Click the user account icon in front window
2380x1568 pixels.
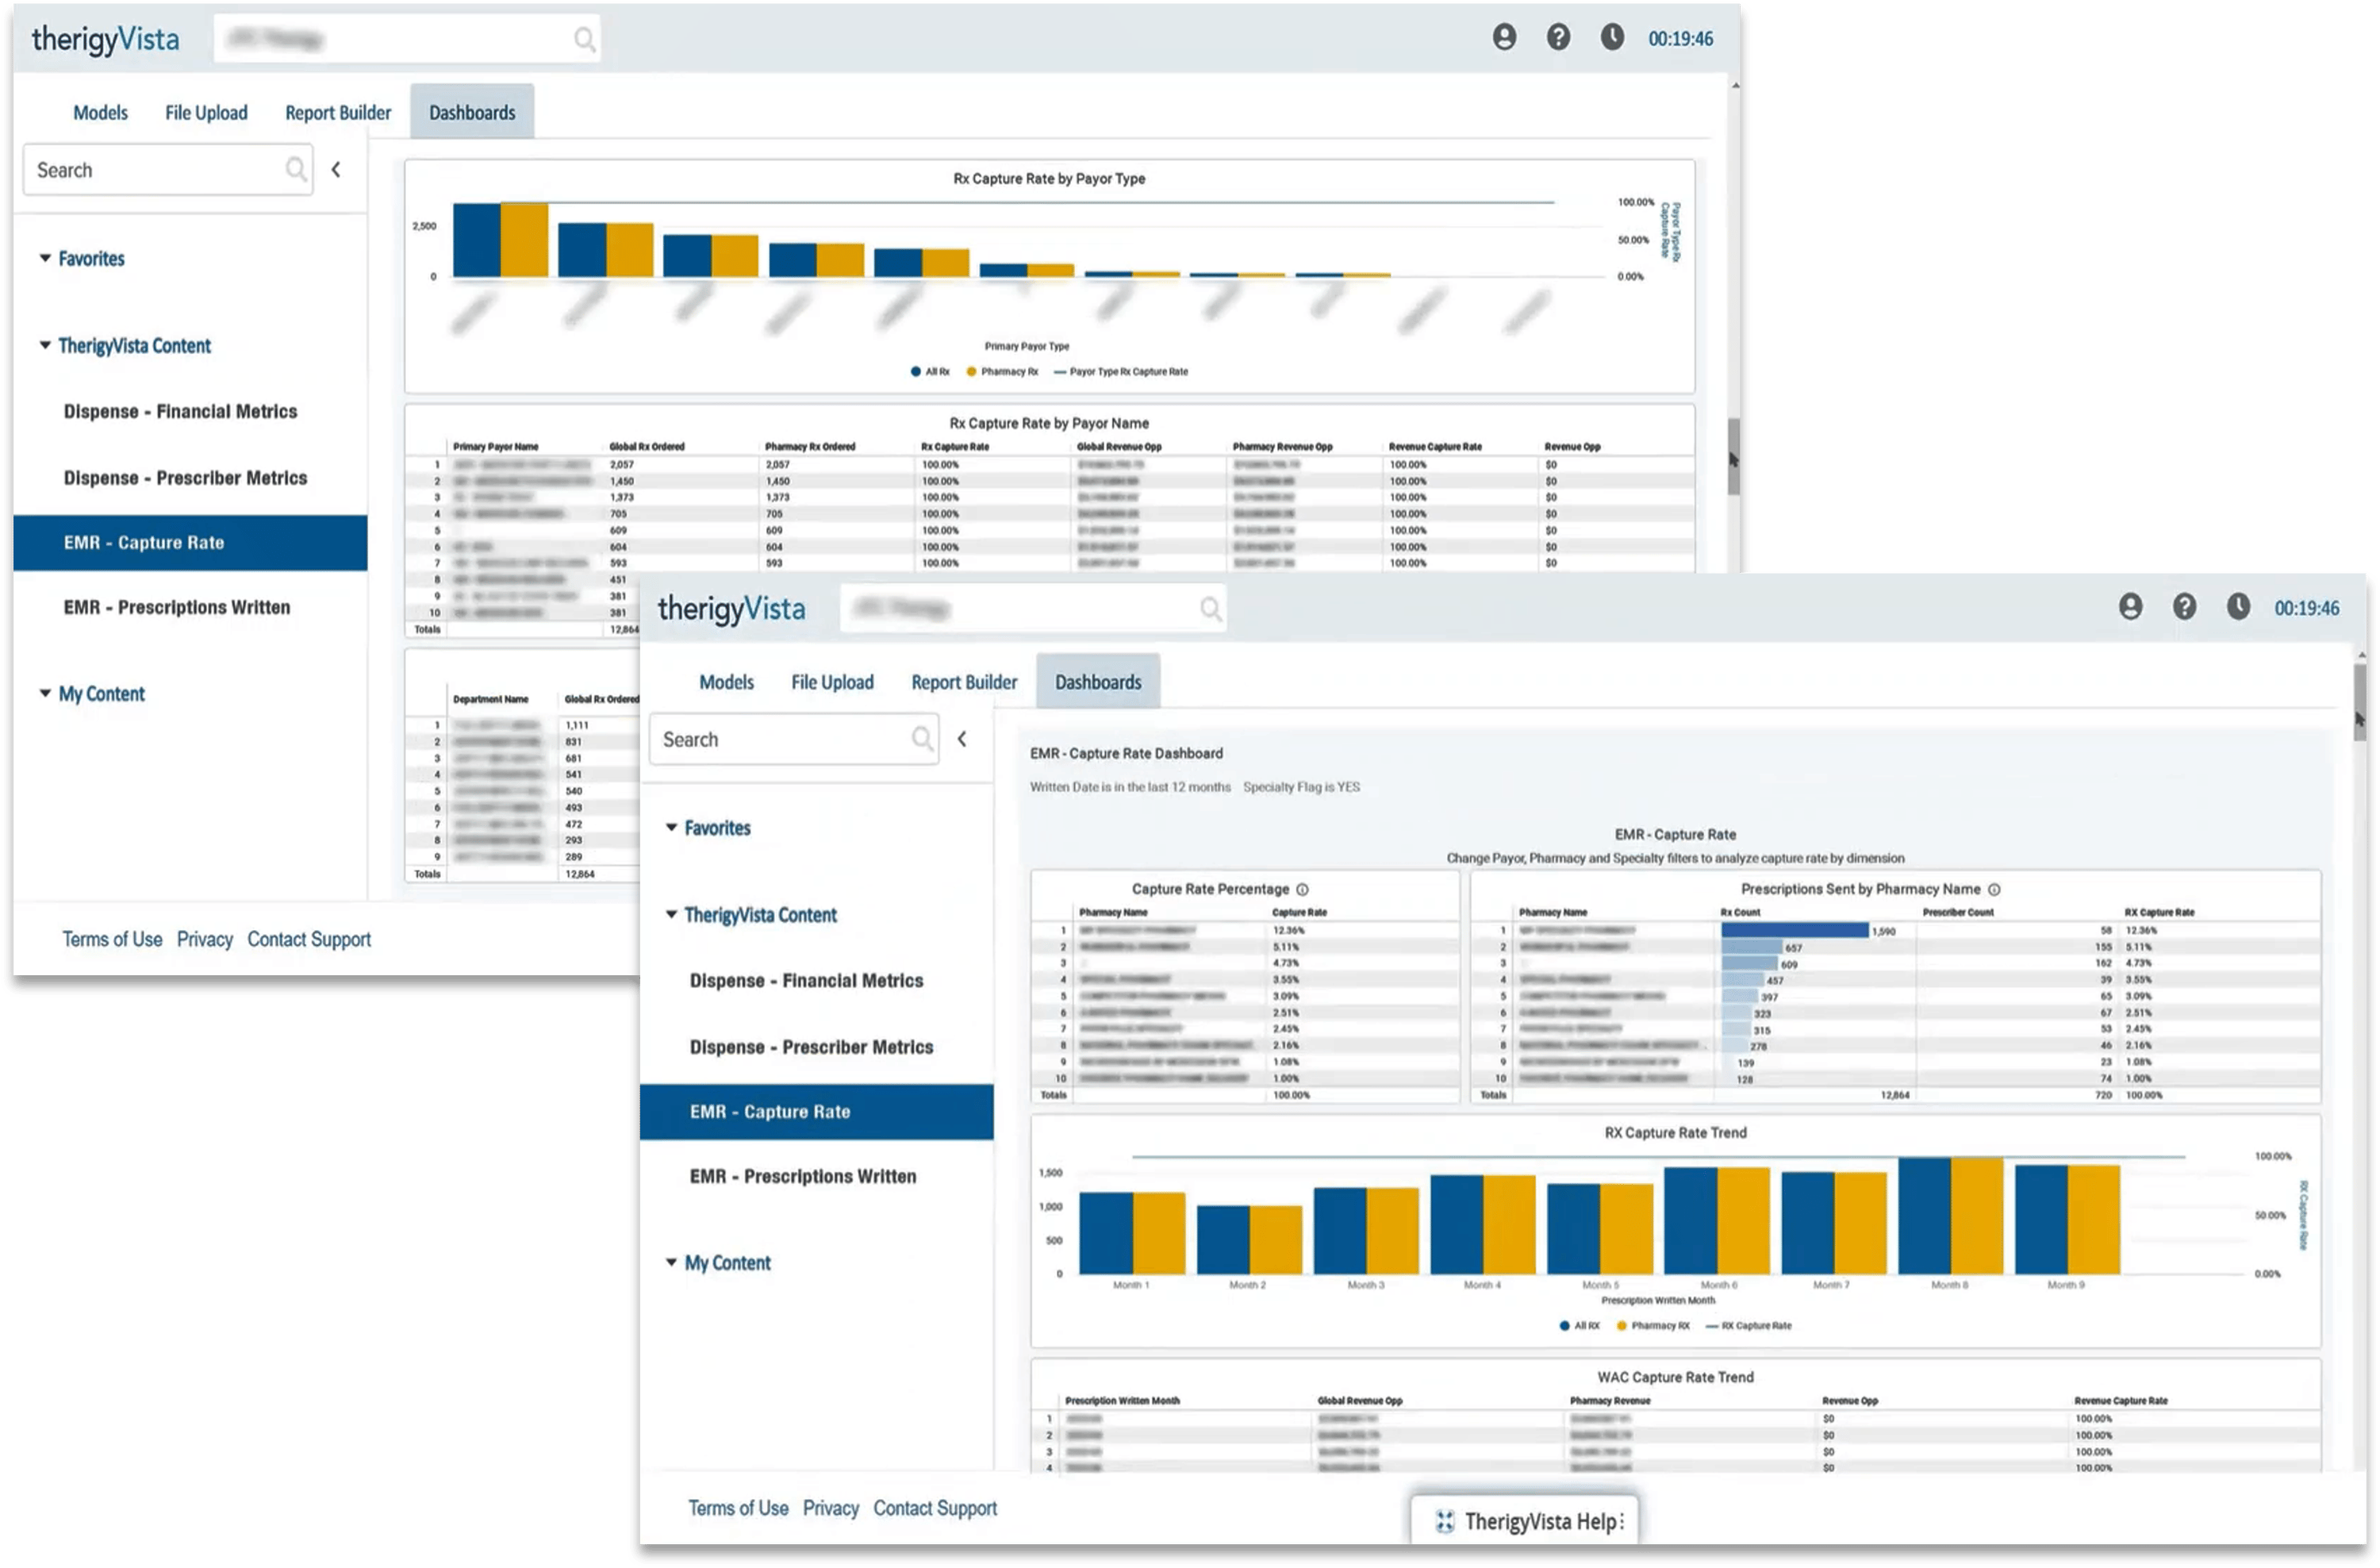click(x=2130, y=607)
